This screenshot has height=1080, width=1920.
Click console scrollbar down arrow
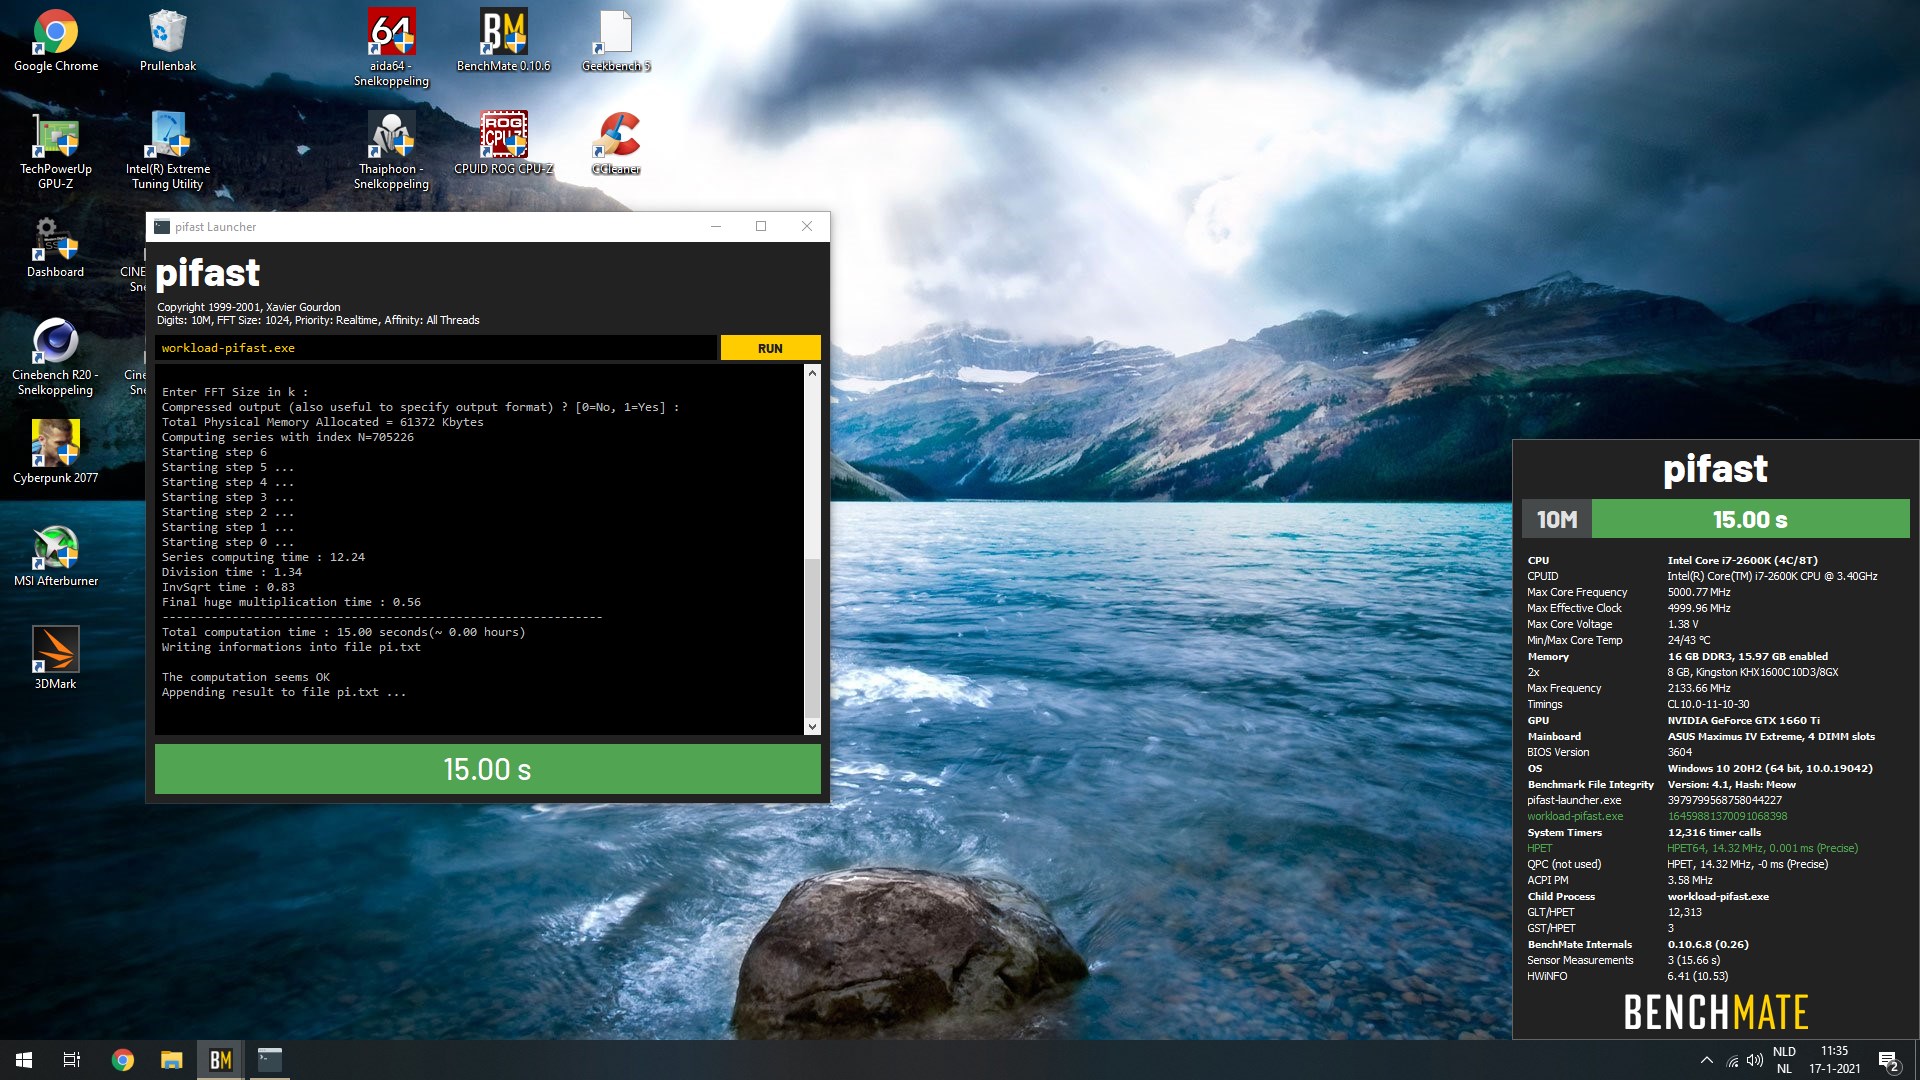point(812,727)
